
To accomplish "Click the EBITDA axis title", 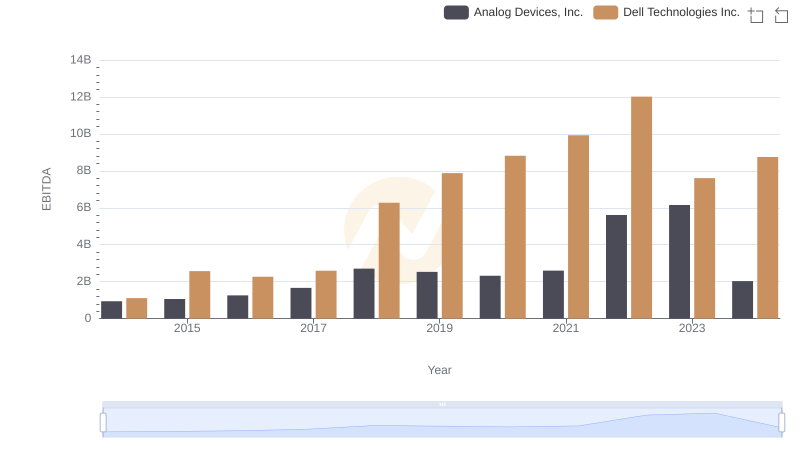I will point(46,189).
